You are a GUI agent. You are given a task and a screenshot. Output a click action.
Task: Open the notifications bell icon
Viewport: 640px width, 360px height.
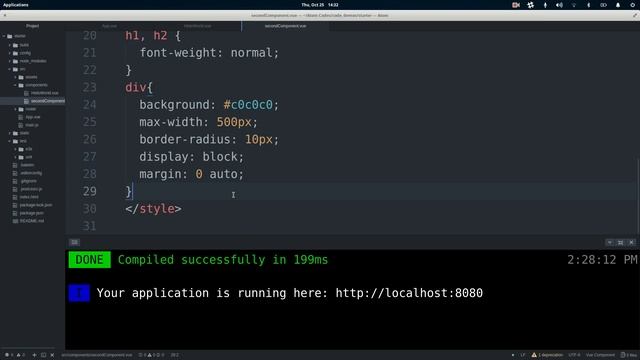pyautogui.click(x=618, y=5)
